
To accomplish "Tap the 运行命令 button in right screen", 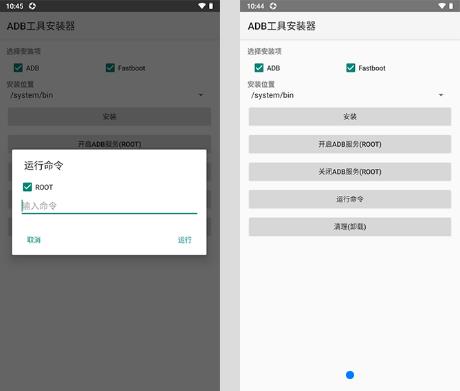I will [350, 199].
